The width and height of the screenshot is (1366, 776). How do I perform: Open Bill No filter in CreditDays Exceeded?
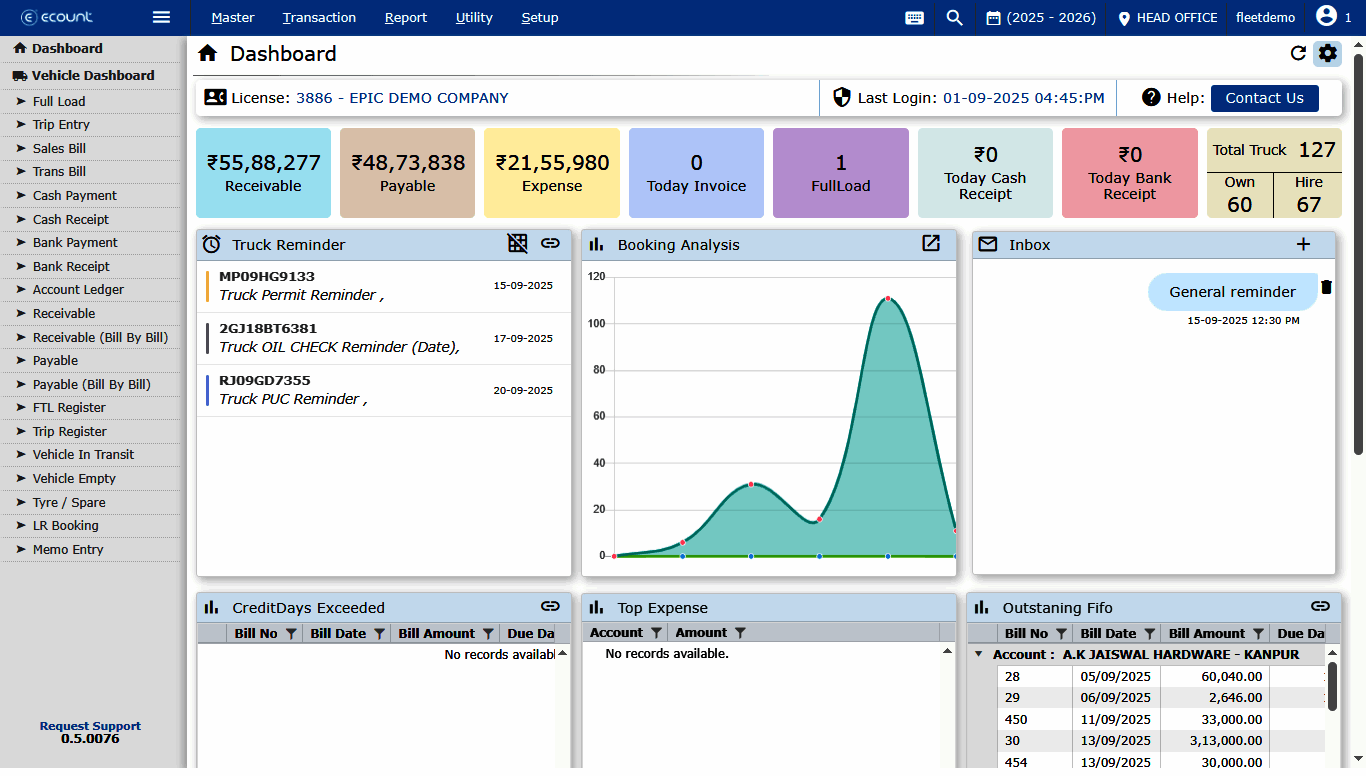(291, 634)
